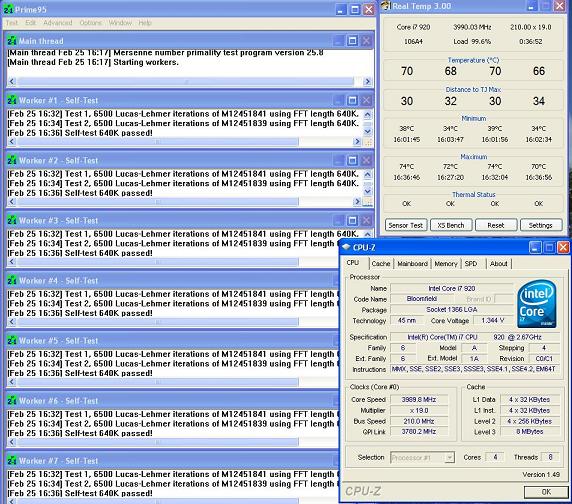
Task: Maximize the Worker #2 child window
Action: coord(352,160)
